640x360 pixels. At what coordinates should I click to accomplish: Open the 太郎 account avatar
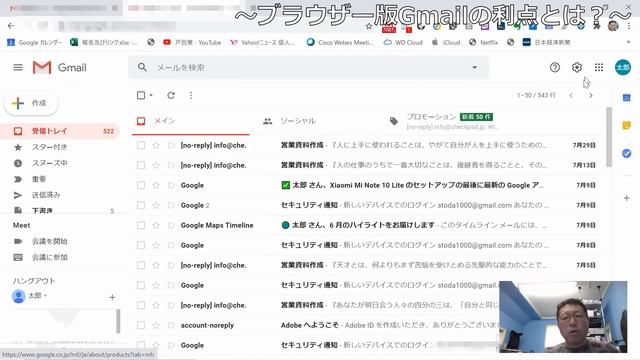click(623, 67)
